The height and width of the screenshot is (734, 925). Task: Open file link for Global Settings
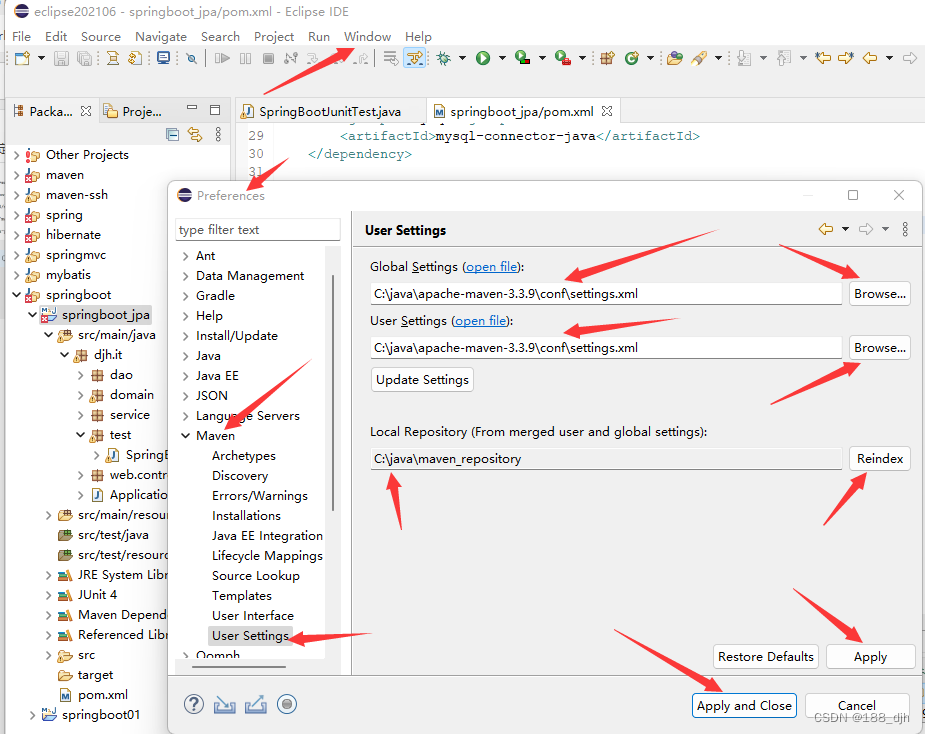492,267
